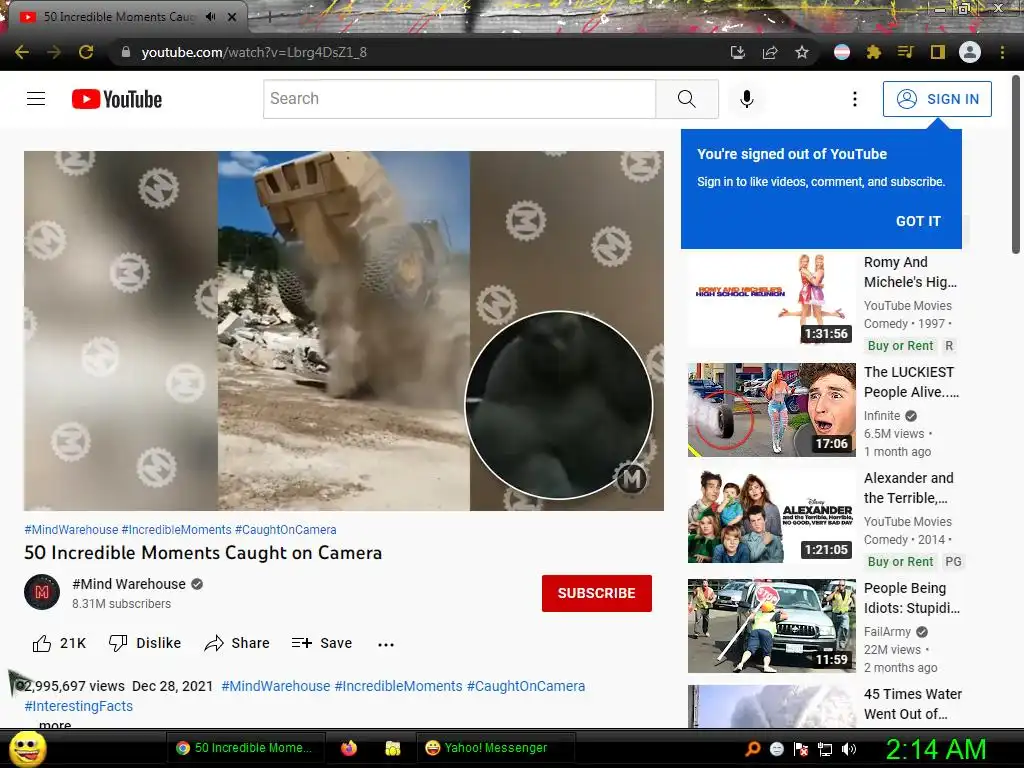Toggle the browser side panel icon

pyautogui.click(x=938, y=52)
